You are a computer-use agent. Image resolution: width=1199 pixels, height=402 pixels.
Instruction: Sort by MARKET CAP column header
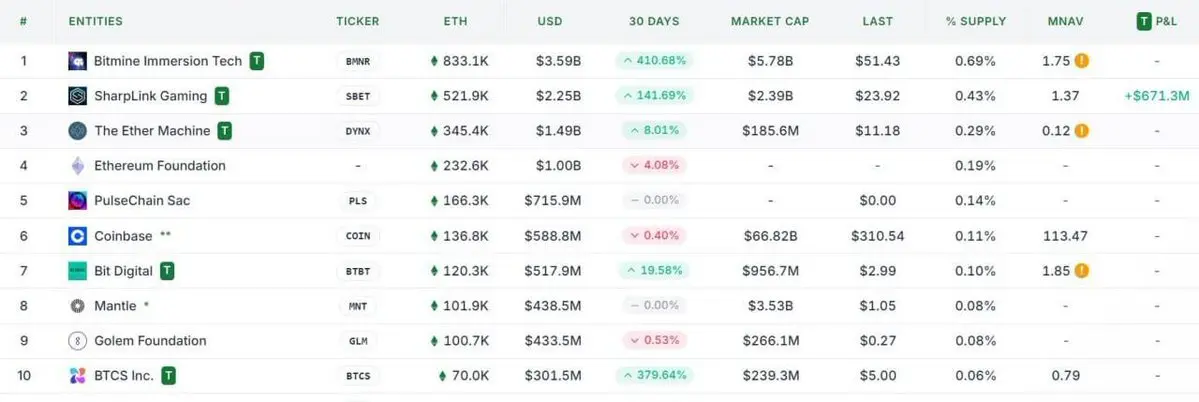click(770, 21)
